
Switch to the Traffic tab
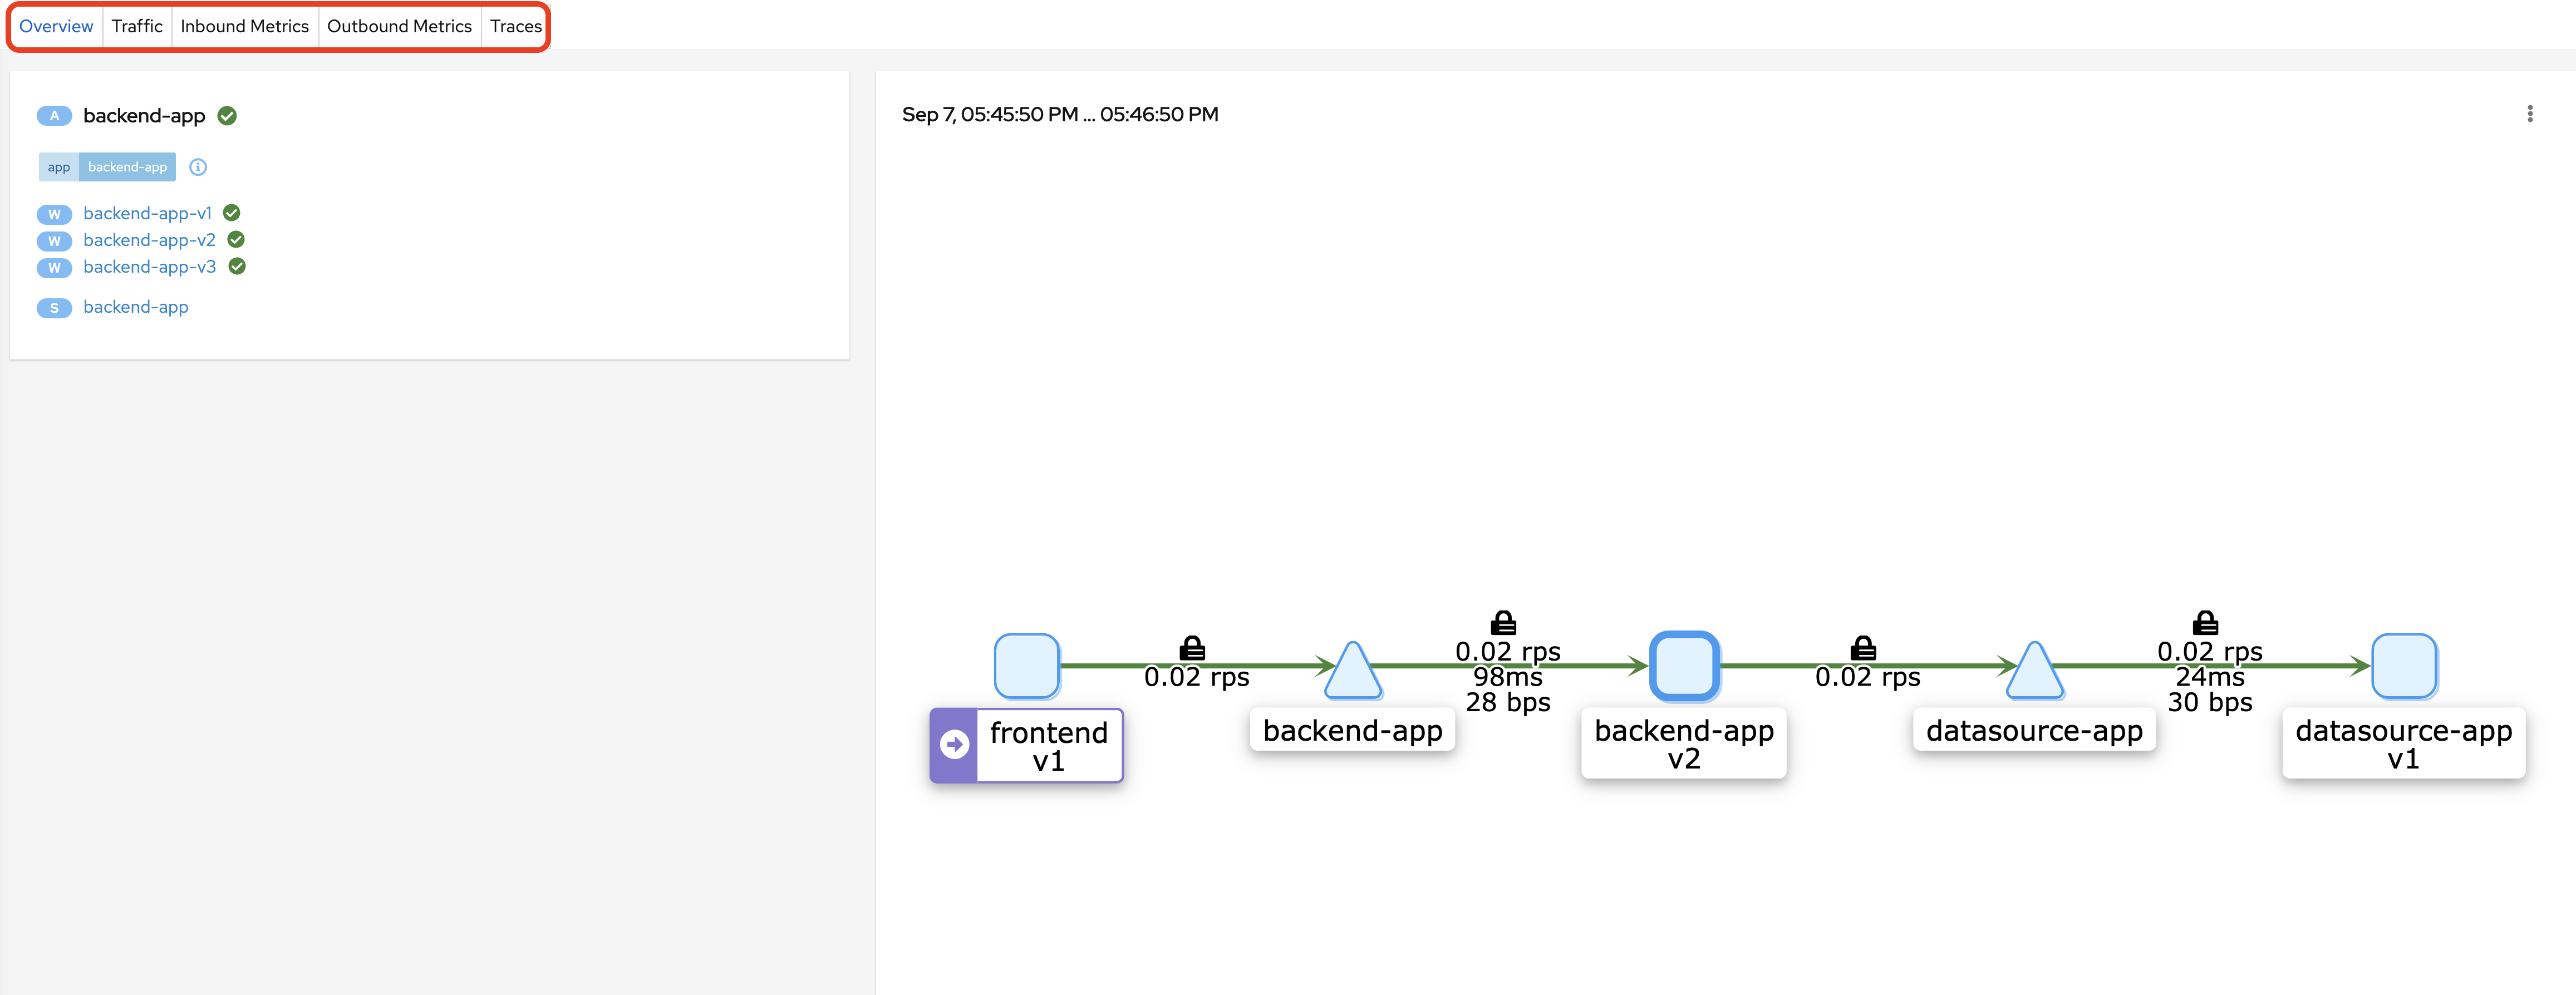[137, 26]
